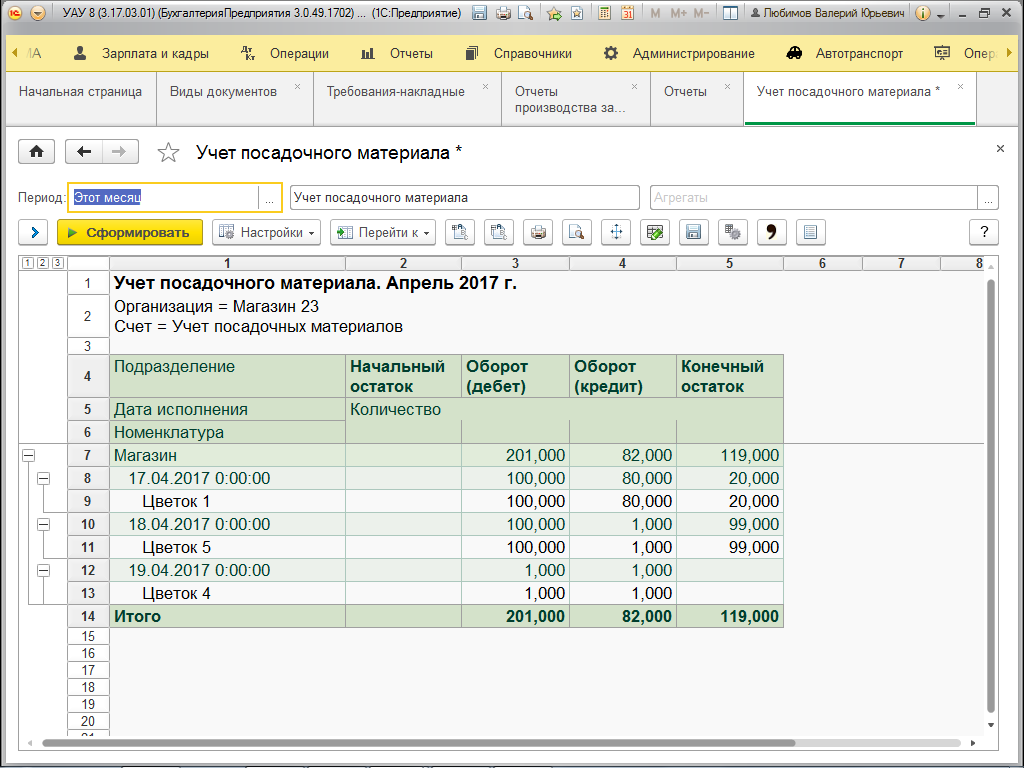Open the info icon next to user name
The width and height of the screenshot is (1024, 768).
tap(922, 13)
